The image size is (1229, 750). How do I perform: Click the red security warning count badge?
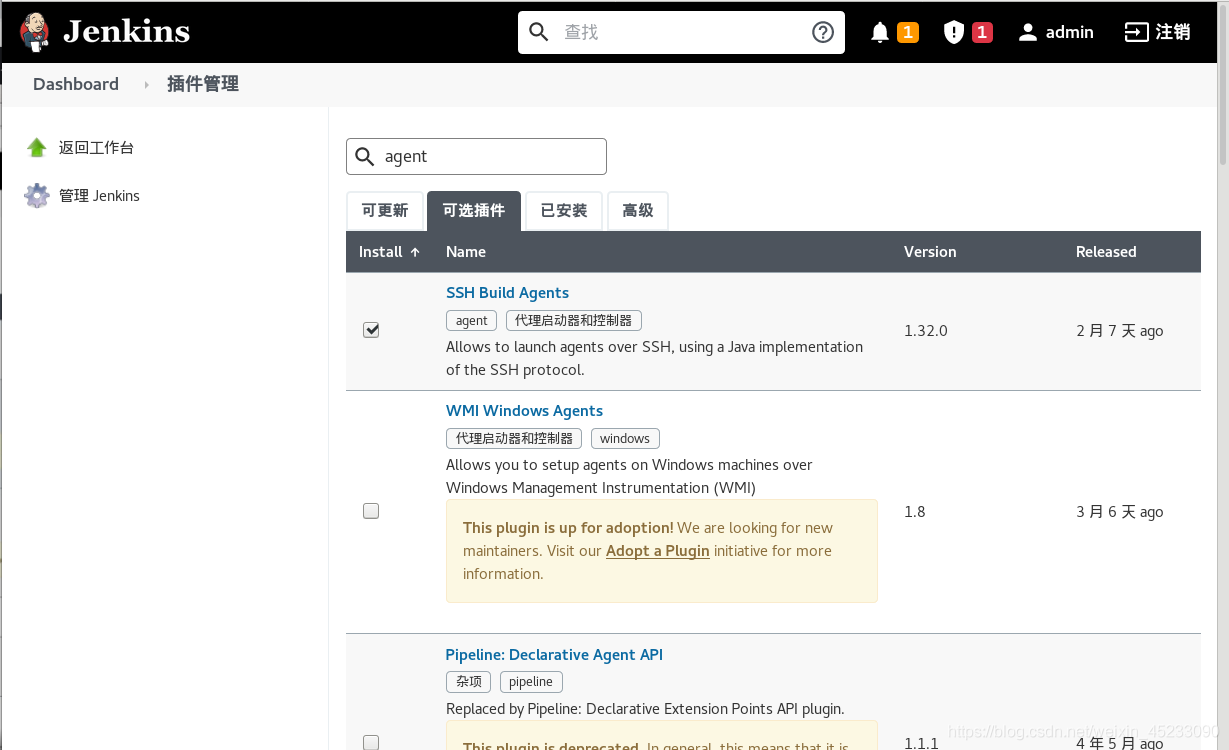tap(982, 32)
